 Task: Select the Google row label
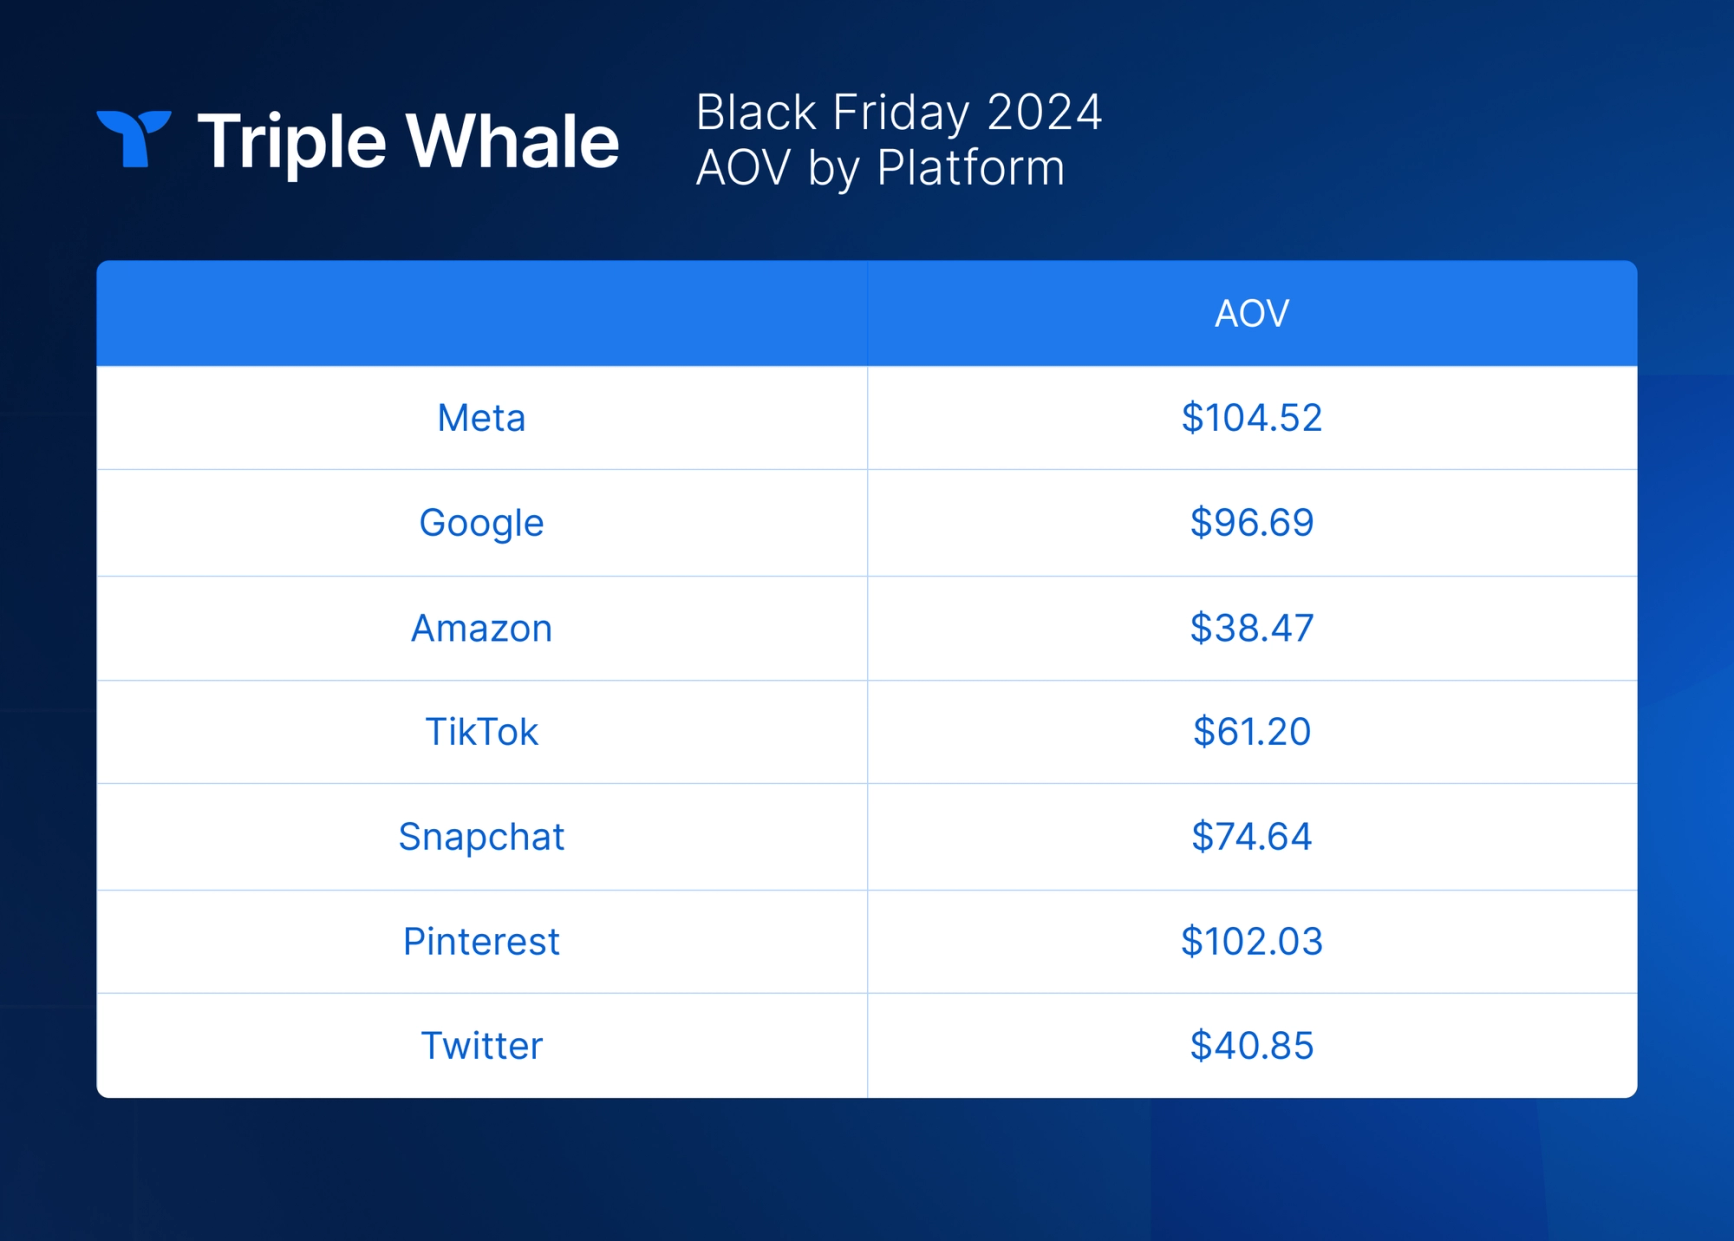(481, 523)
